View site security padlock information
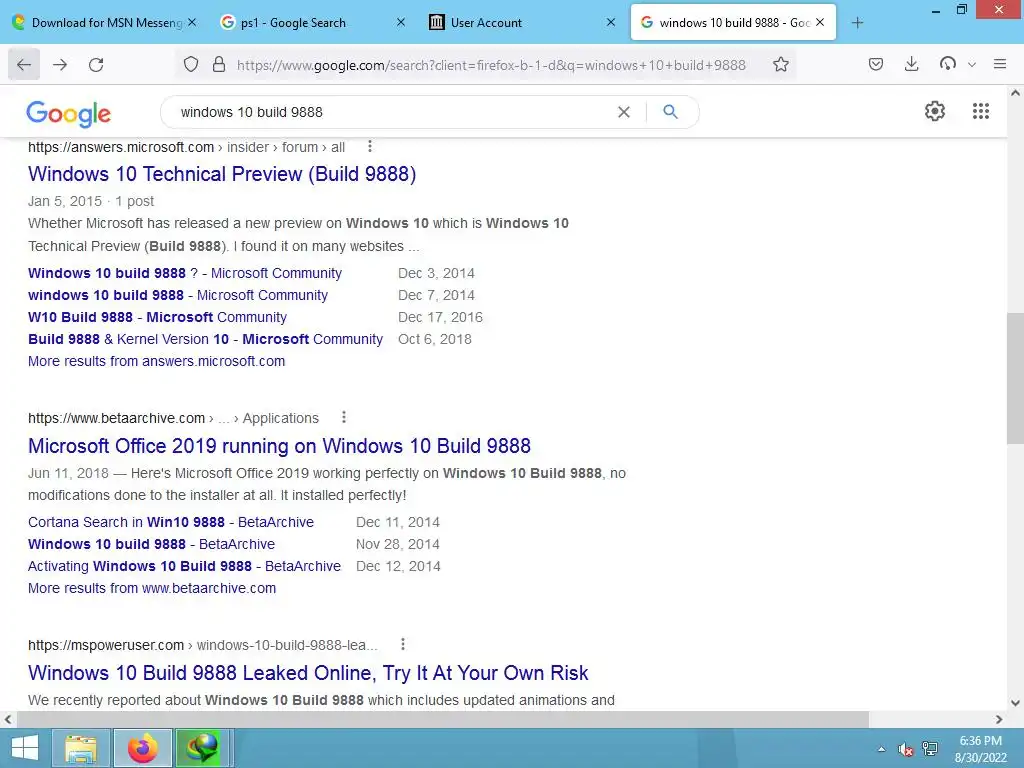Screen dimensions: 1024x768 [x=219, y=64]
